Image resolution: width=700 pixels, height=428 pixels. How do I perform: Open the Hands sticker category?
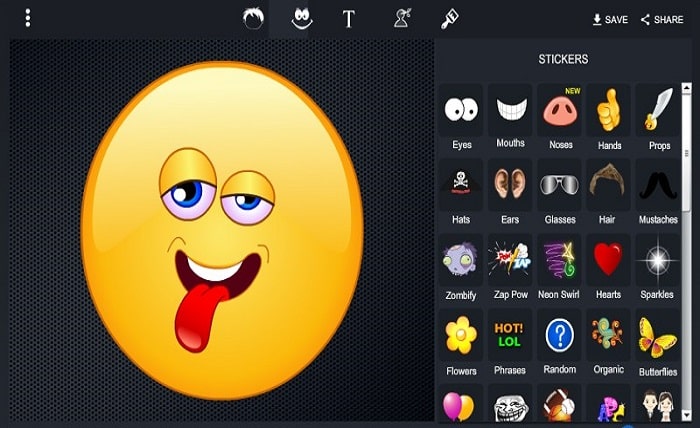(609, 117)
